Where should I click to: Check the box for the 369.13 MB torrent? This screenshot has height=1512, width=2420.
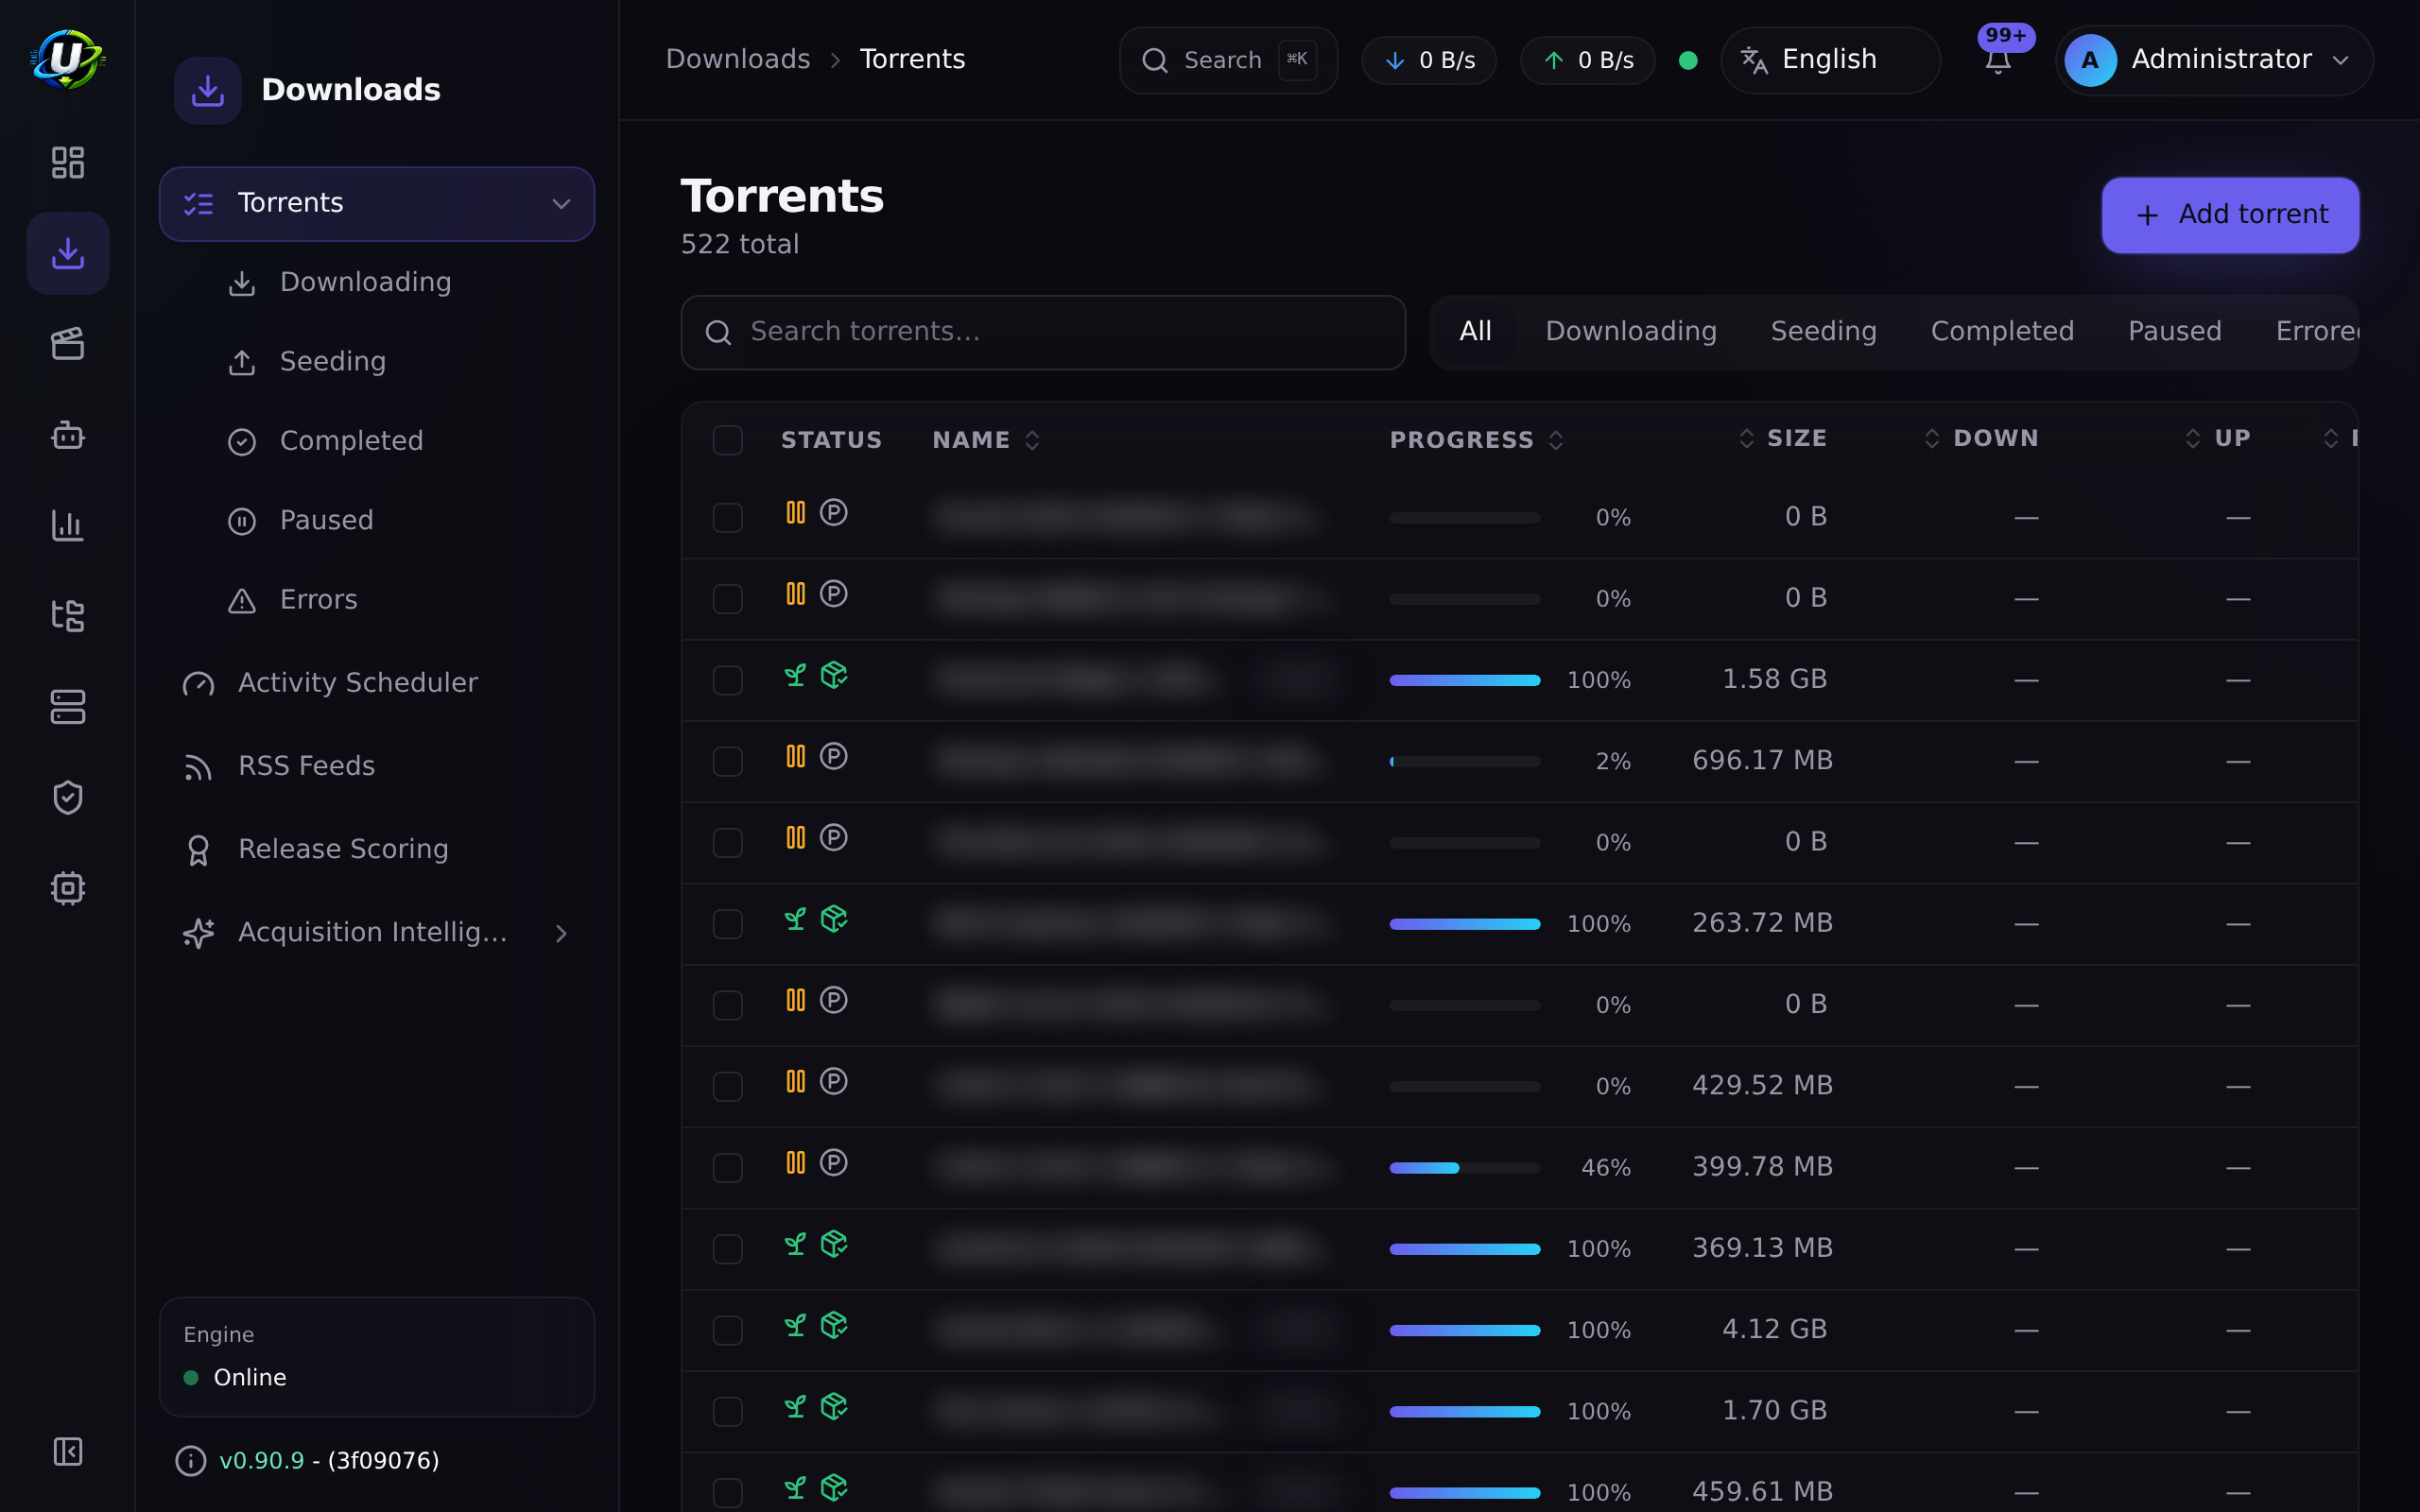pos(727,1249)
